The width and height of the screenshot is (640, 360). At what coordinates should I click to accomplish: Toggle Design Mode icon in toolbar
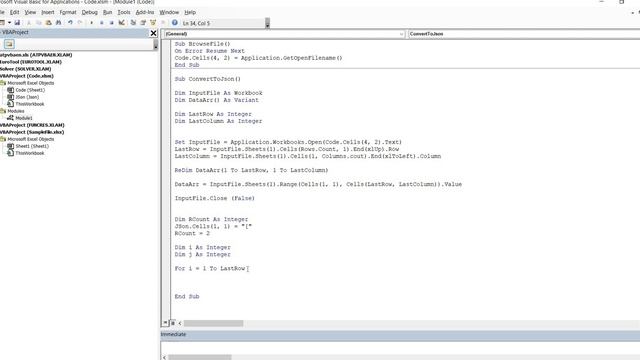tap(122, 23)
